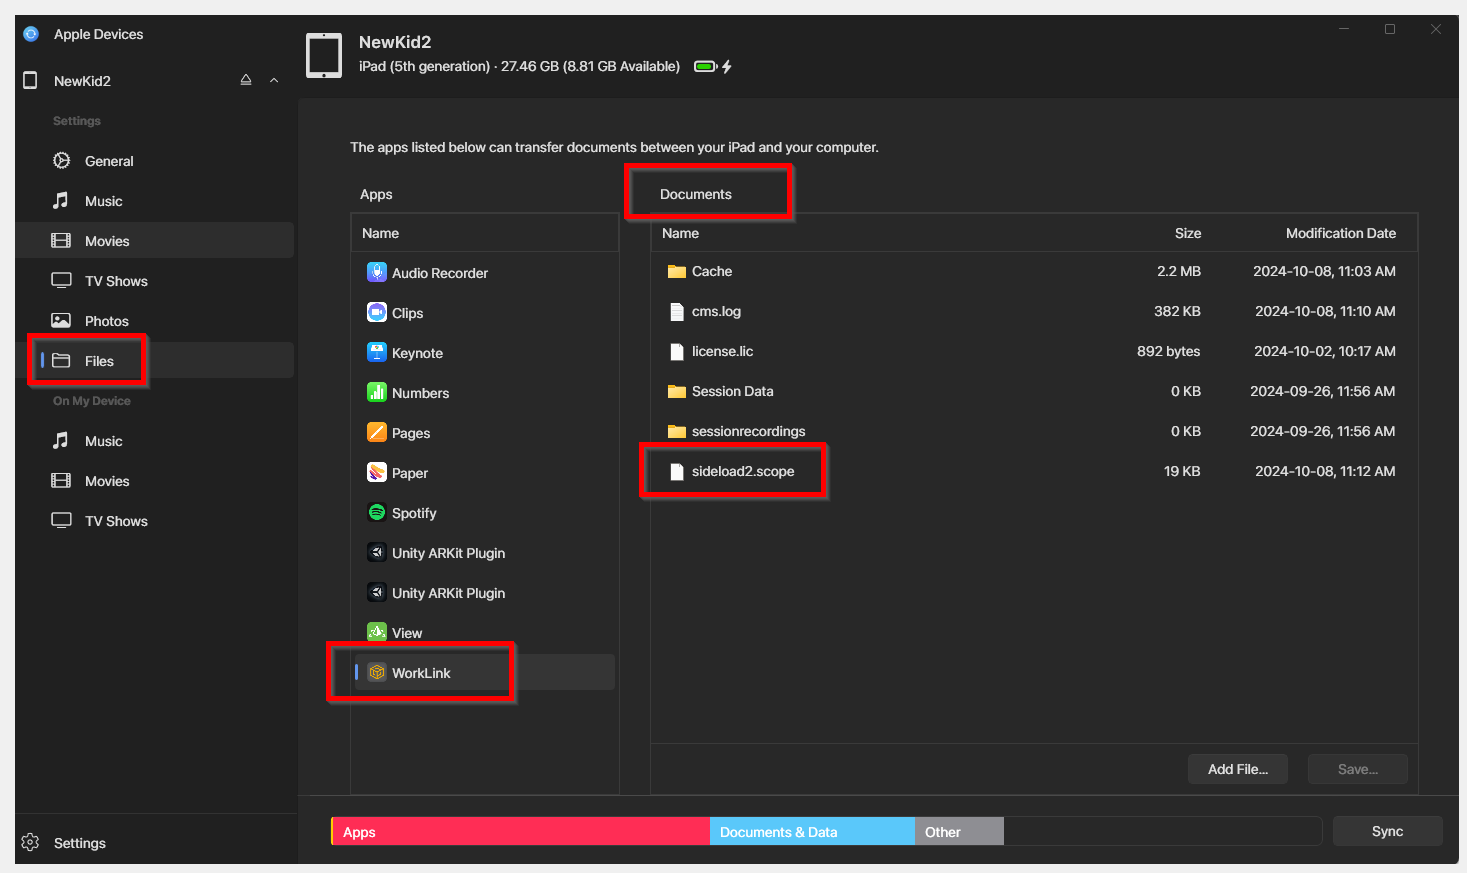Viewport: 1467px width, 873px height.
Task: Select the Keynote app in the Apps list
Action: [x=376, y=352]
